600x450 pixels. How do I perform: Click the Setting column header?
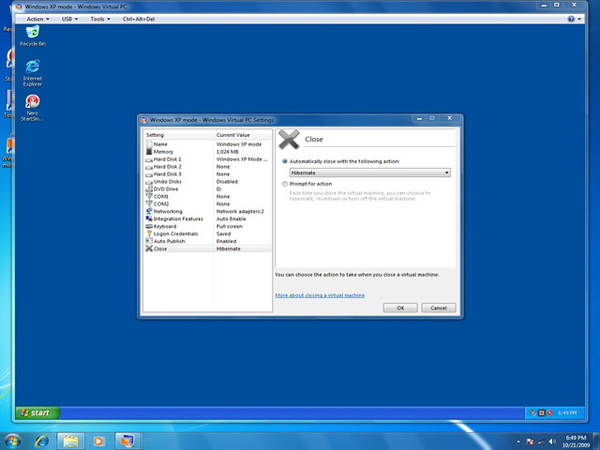178,135
